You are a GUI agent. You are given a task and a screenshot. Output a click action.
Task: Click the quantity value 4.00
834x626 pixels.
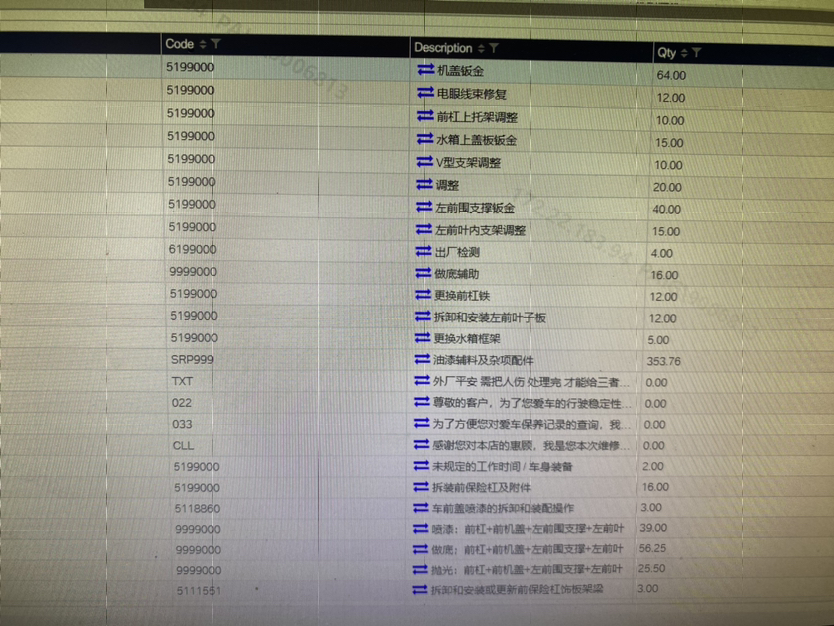[x=662, y=253]
